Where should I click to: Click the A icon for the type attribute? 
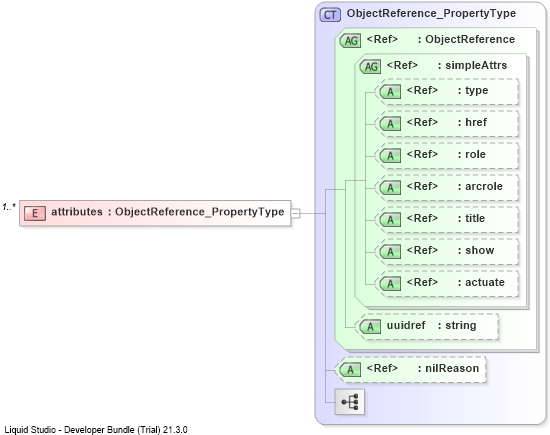coord(390,92)
